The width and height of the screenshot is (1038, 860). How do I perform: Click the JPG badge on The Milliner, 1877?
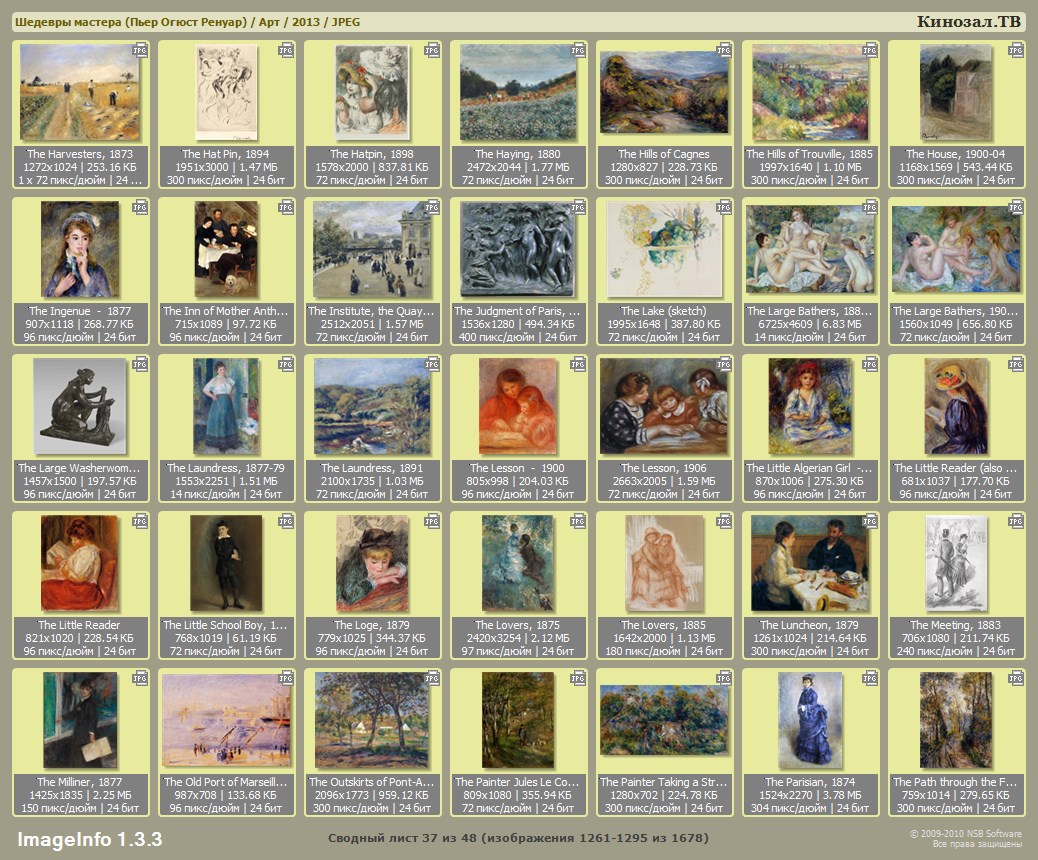[x=140, y=679]
